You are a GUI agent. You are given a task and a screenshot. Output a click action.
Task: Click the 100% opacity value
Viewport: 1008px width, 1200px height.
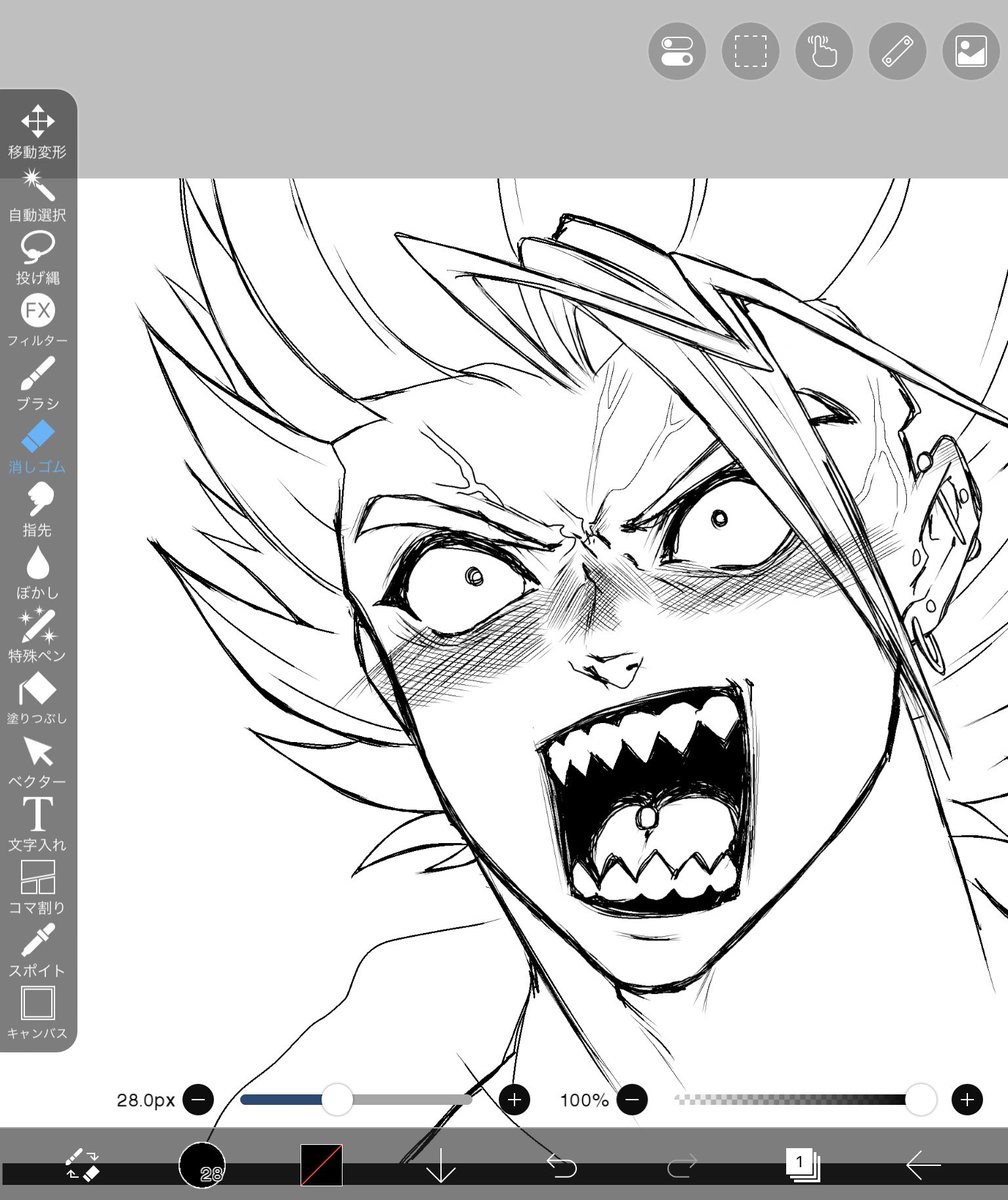(x=584, y=1100)
